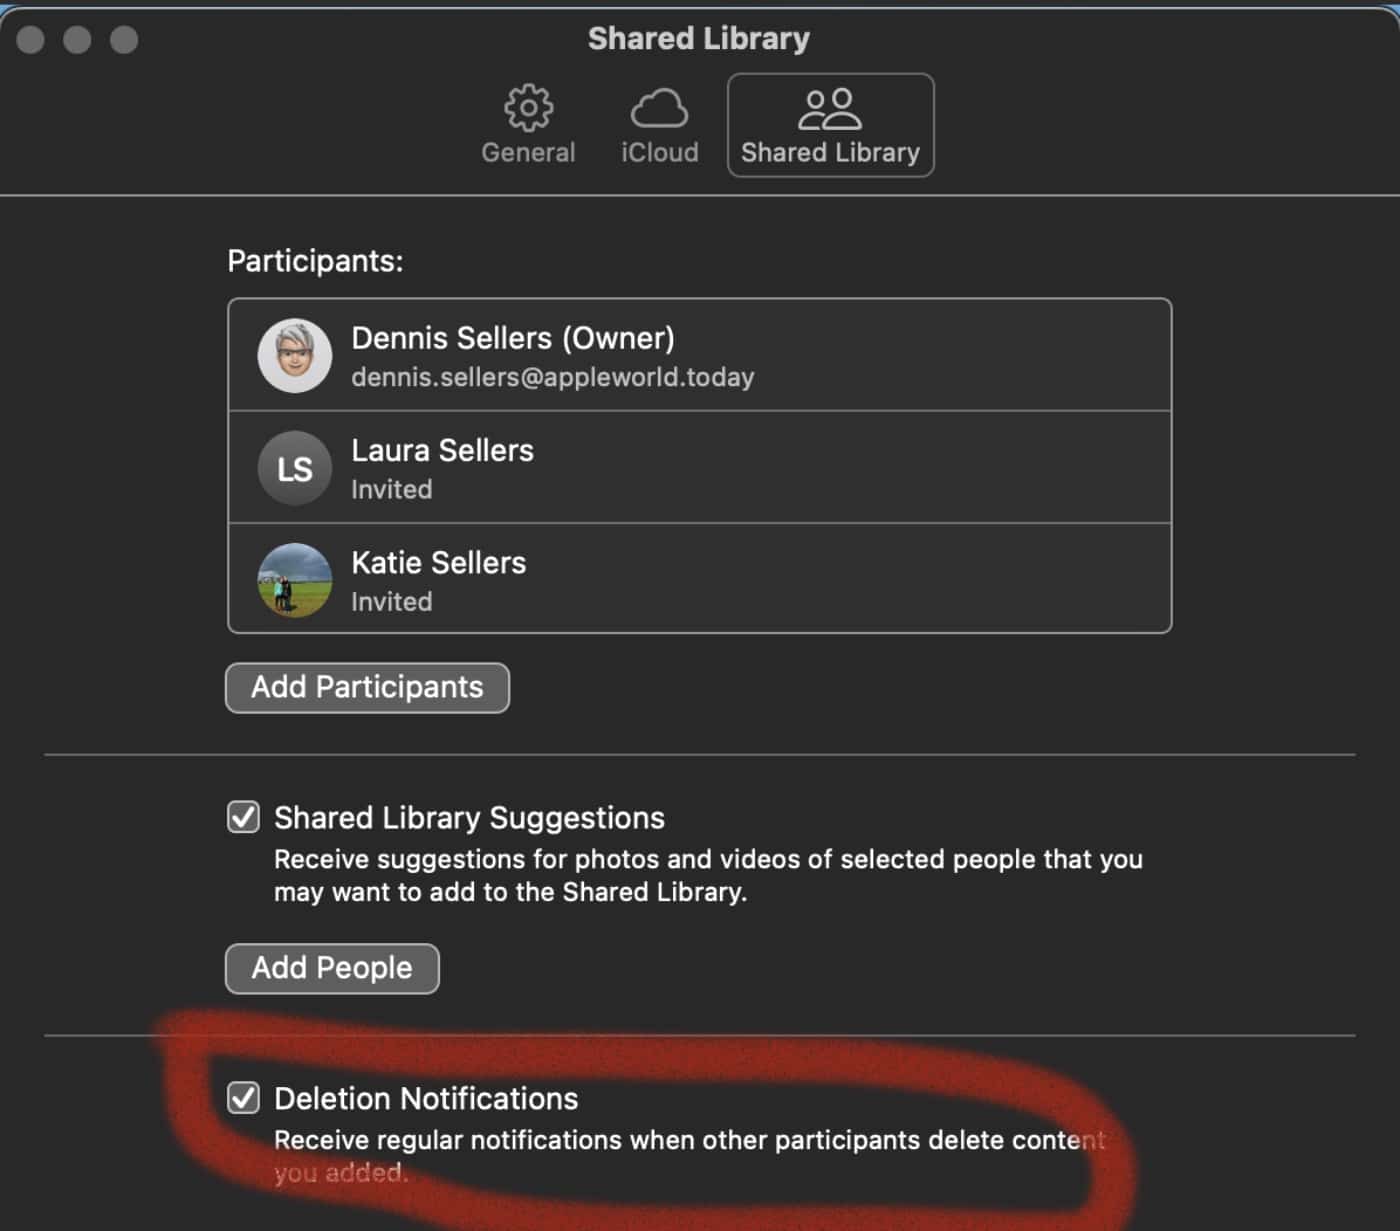Click the two-people Shared Library icon

click(829, 109)
